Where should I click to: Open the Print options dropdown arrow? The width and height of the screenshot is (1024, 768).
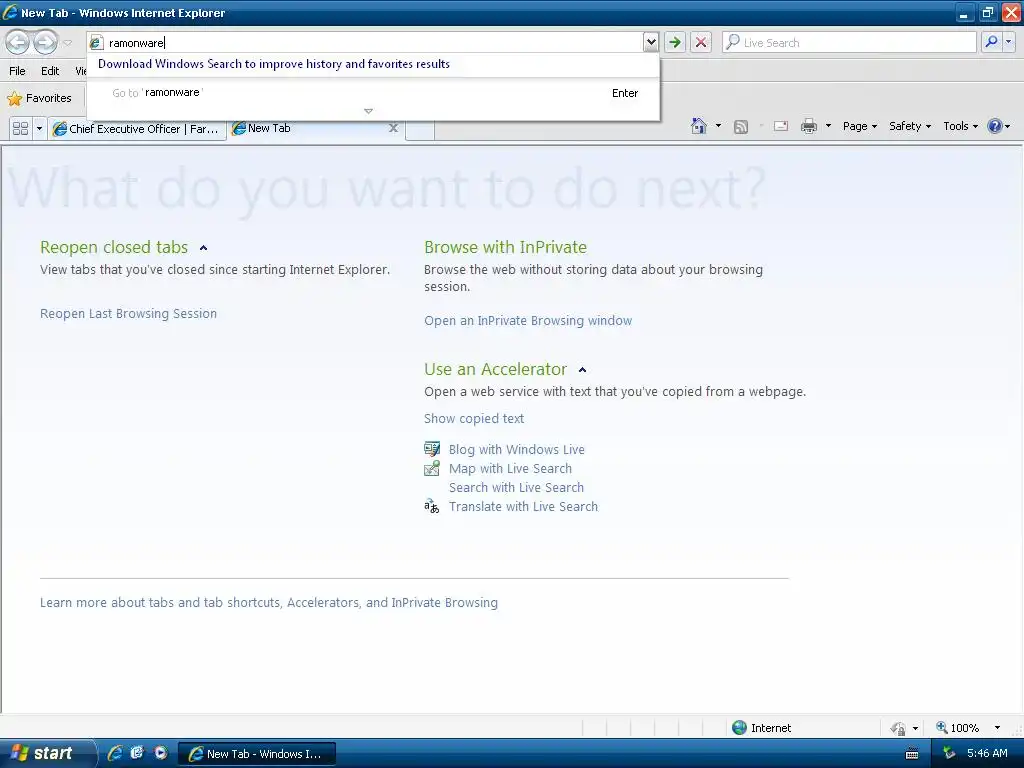click(x=828, y=126)
